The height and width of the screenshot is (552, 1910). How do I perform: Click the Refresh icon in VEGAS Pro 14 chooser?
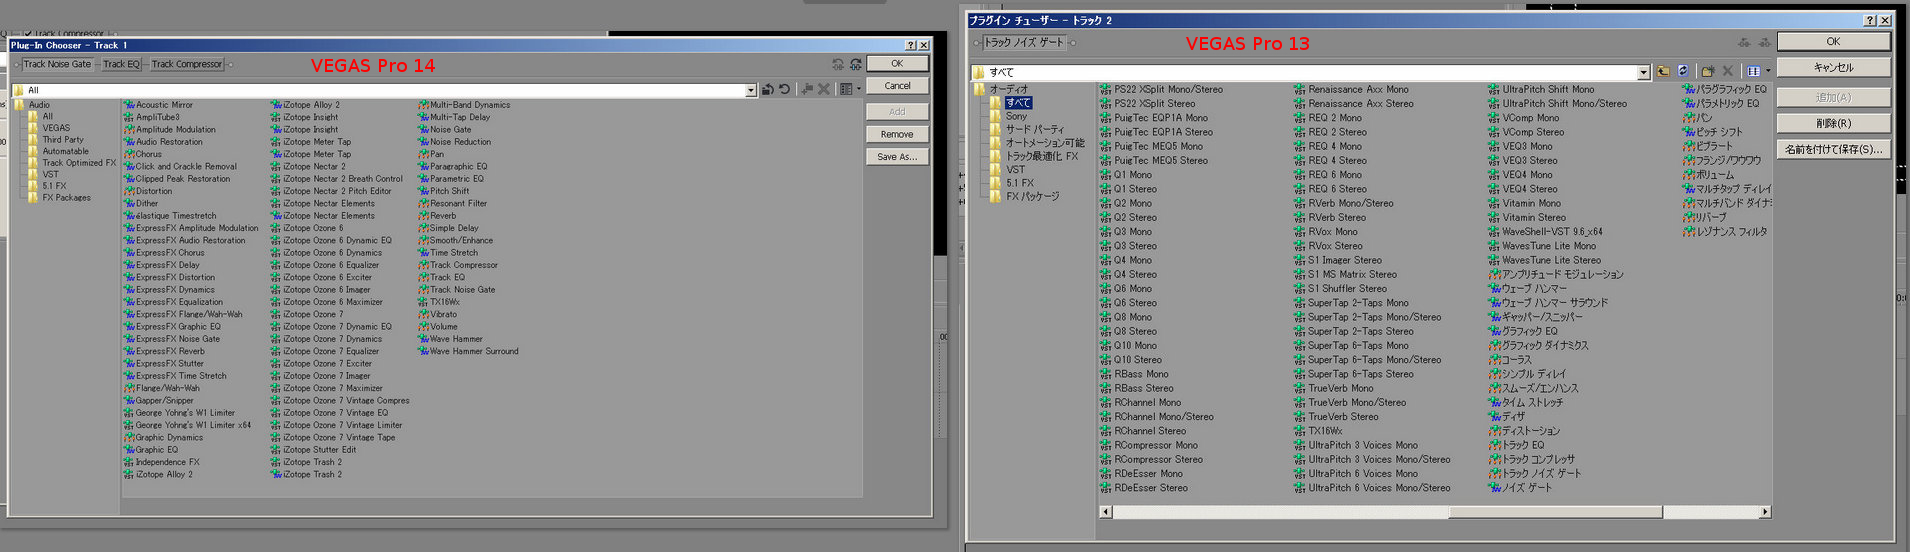(785, 90)
